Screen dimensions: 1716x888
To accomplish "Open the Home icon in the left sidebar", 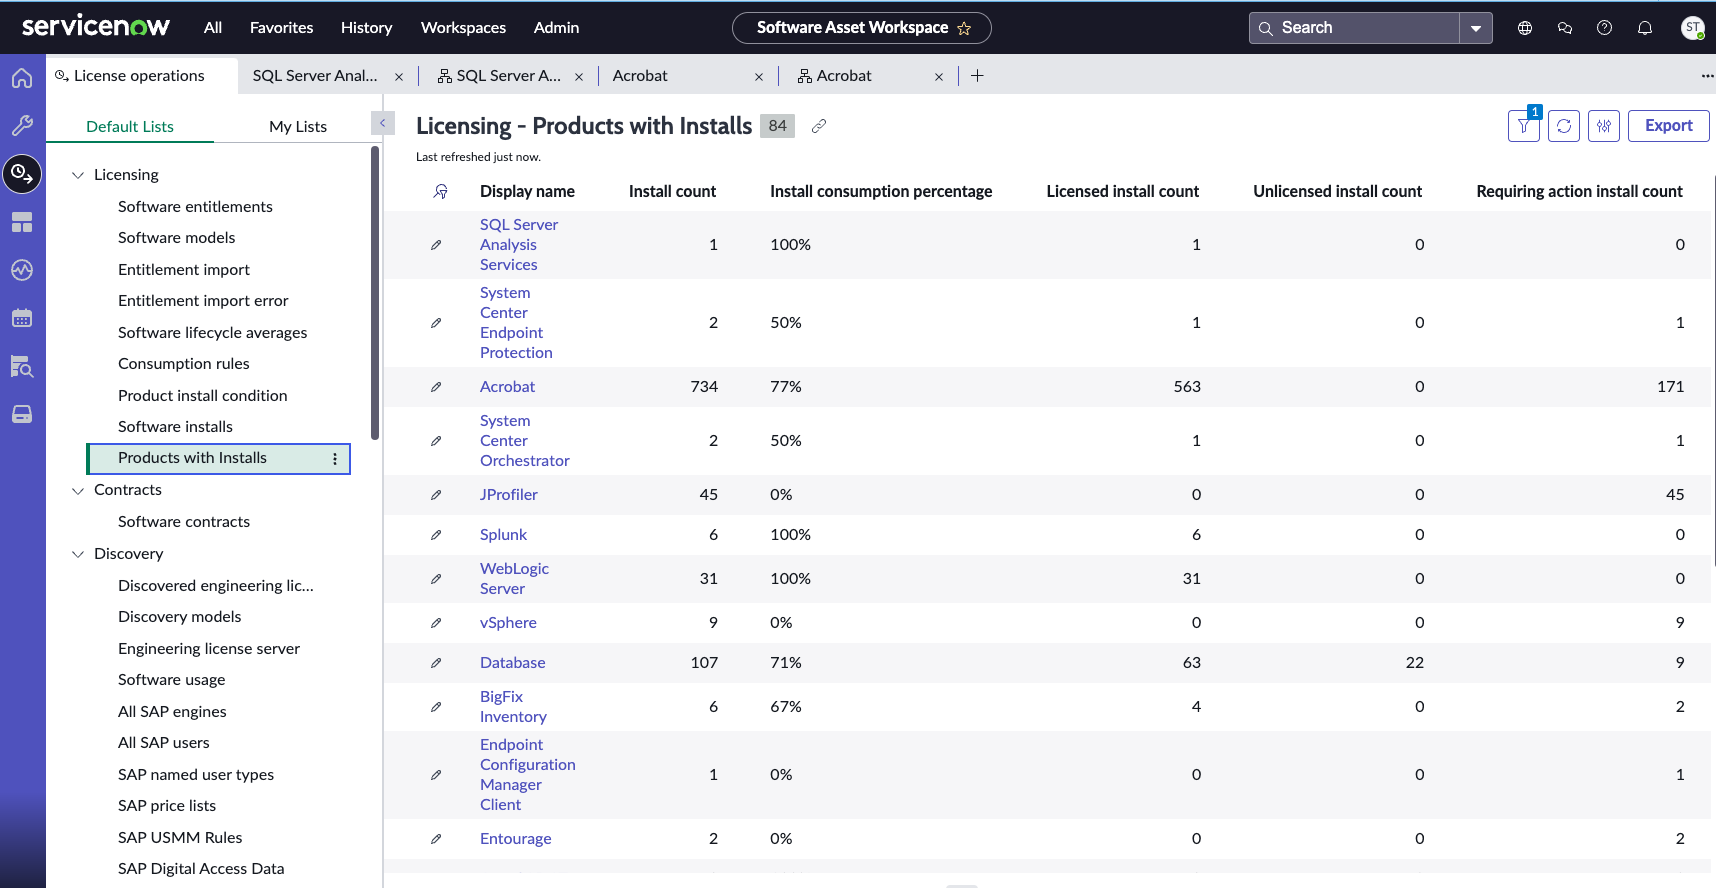I will pyautogui.click(x=22, y=78).
